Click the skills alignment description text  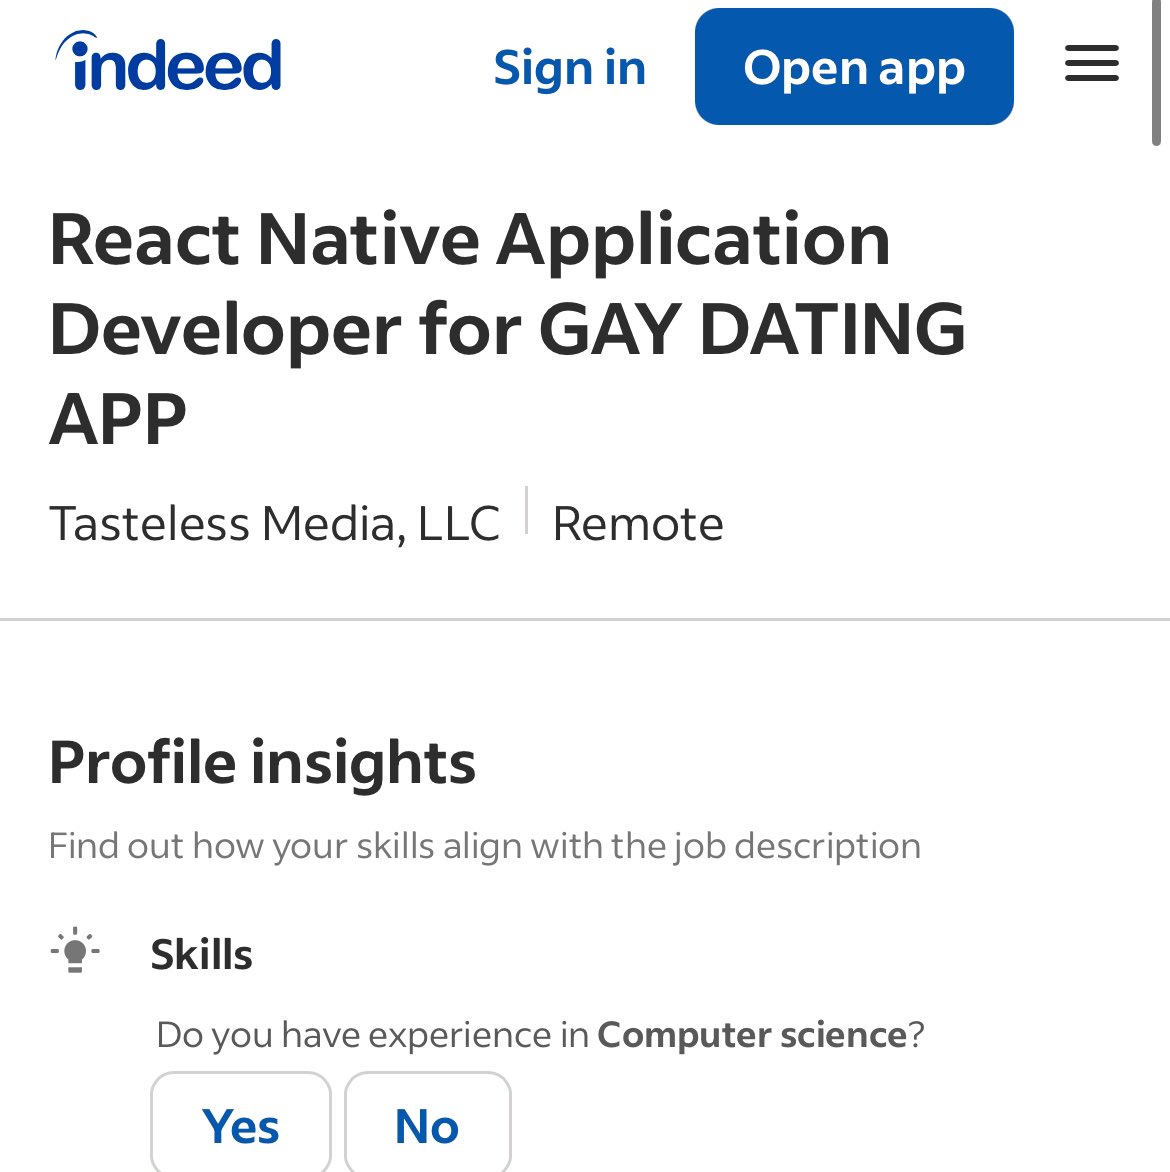click(484, 847)
